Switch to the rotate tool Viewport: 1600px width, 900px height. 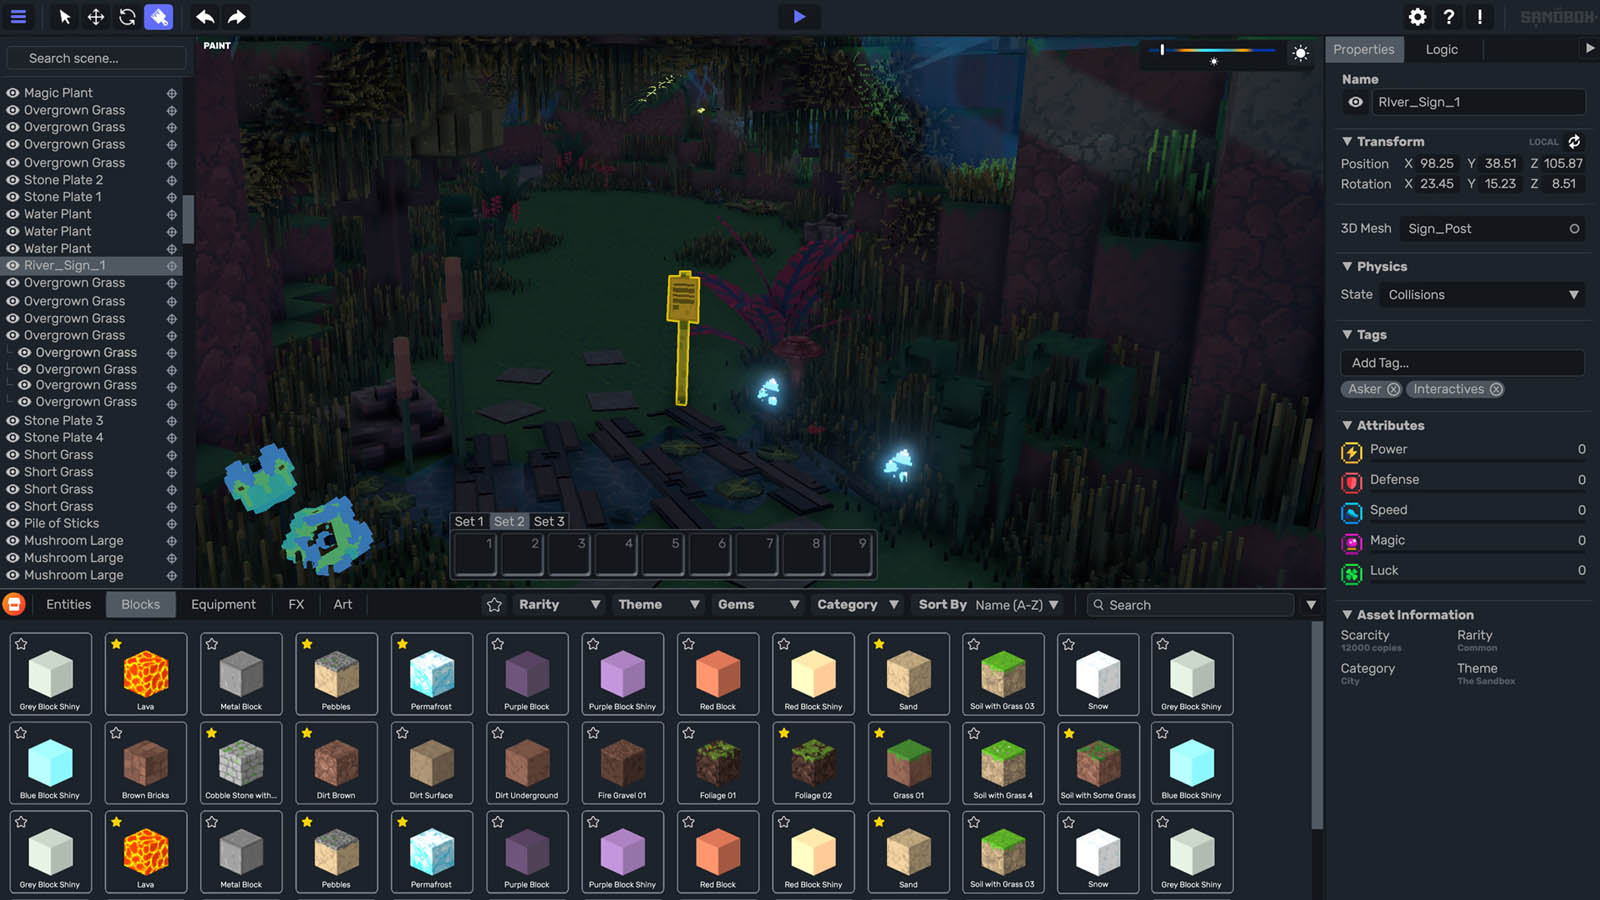129,17
